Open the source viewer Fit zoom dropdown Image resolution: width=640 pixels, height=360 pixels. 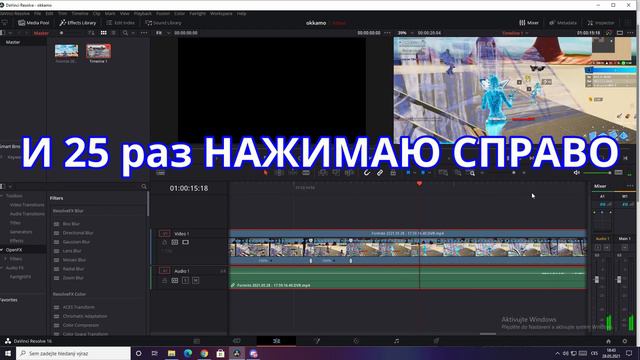coord(162,33)
